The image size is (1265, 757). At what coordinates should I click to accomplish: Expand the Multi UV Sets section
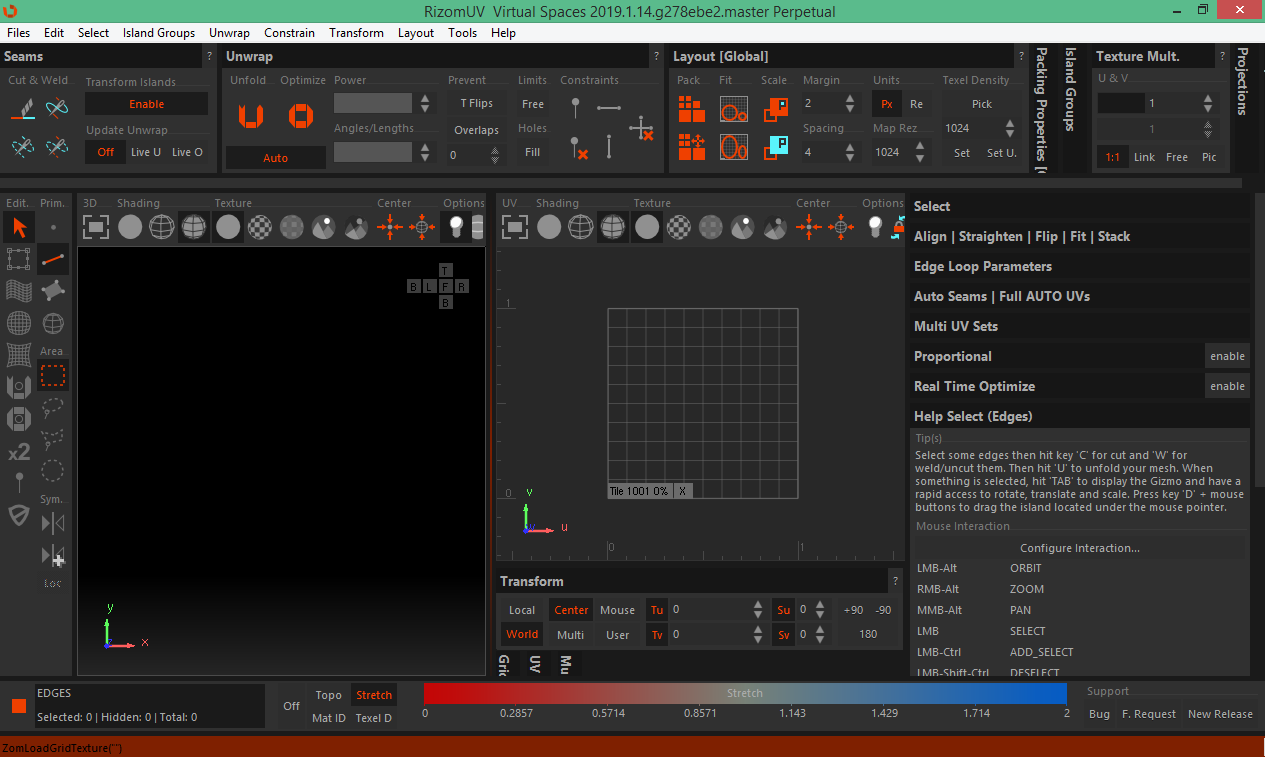click(x=955, y=327)
